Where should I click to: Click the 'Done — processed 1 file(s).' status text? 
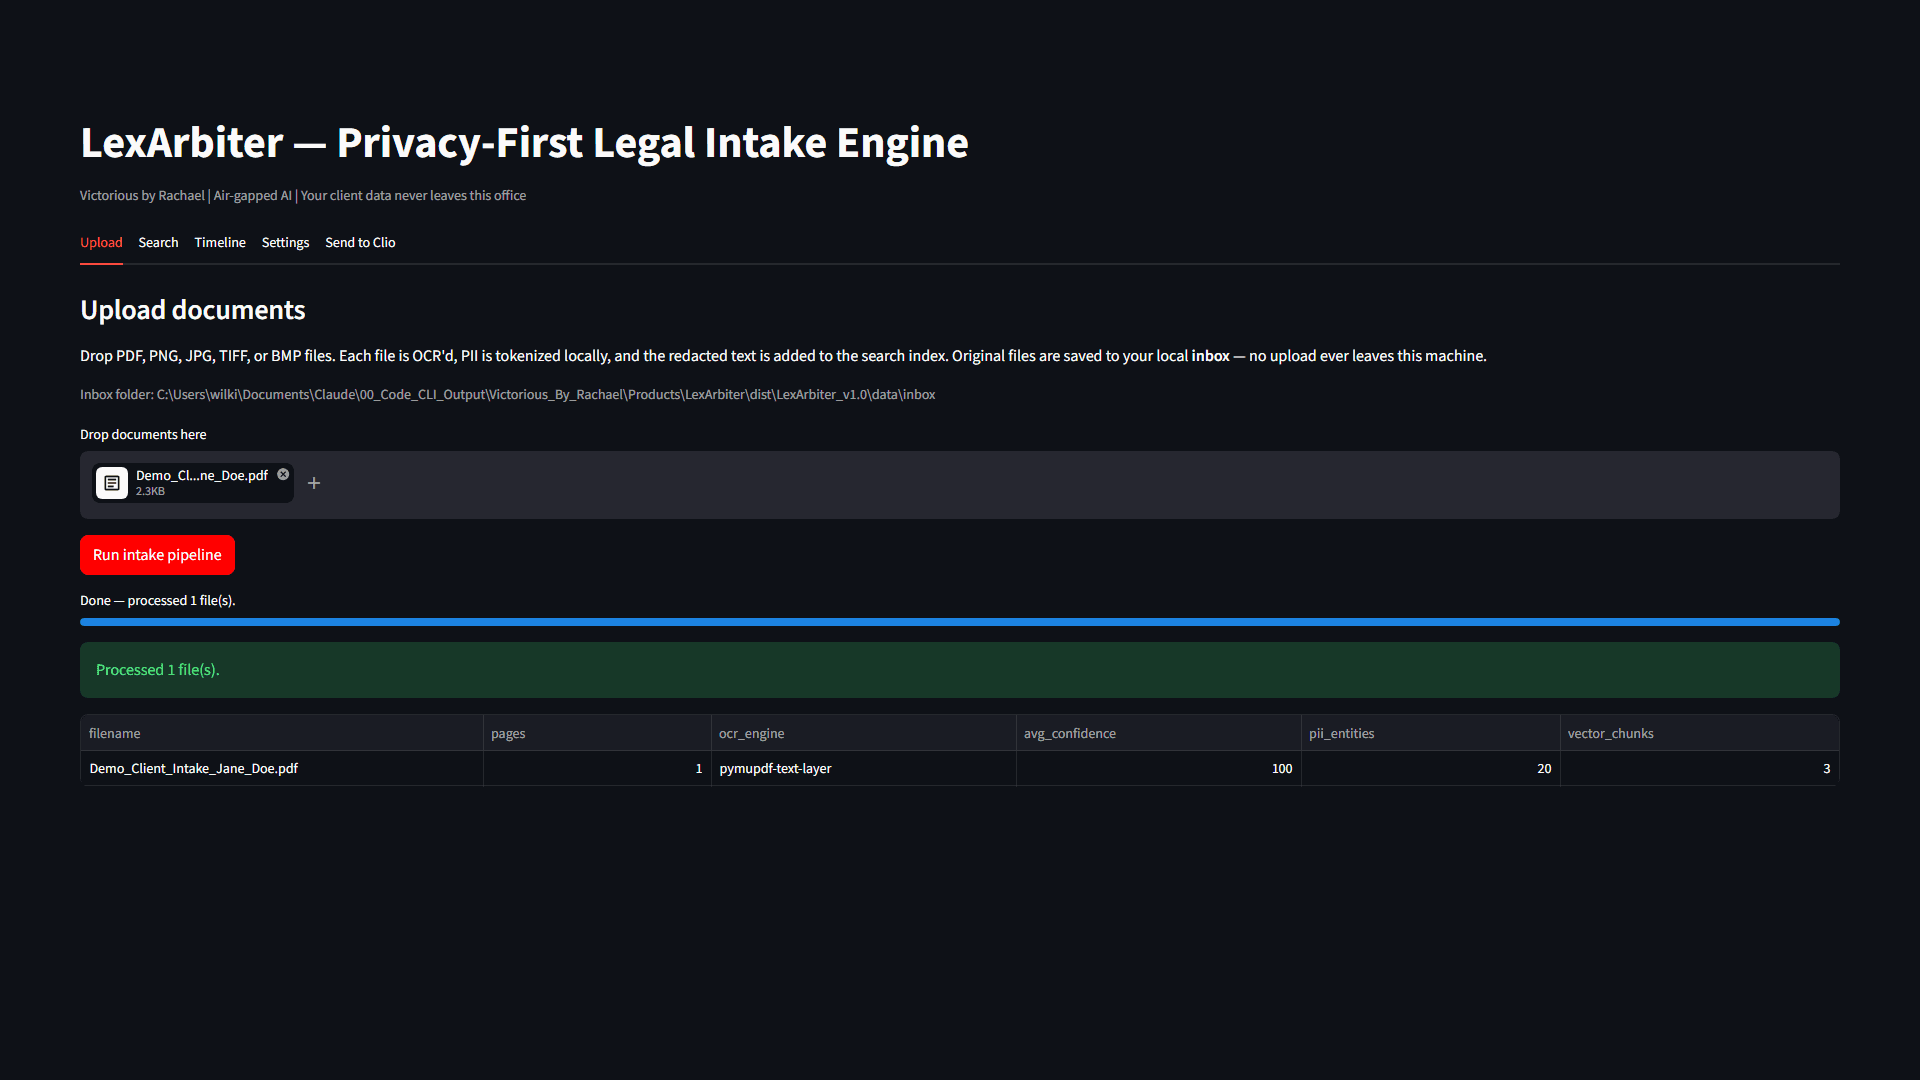pyautogui.click(x=158, y=601)
